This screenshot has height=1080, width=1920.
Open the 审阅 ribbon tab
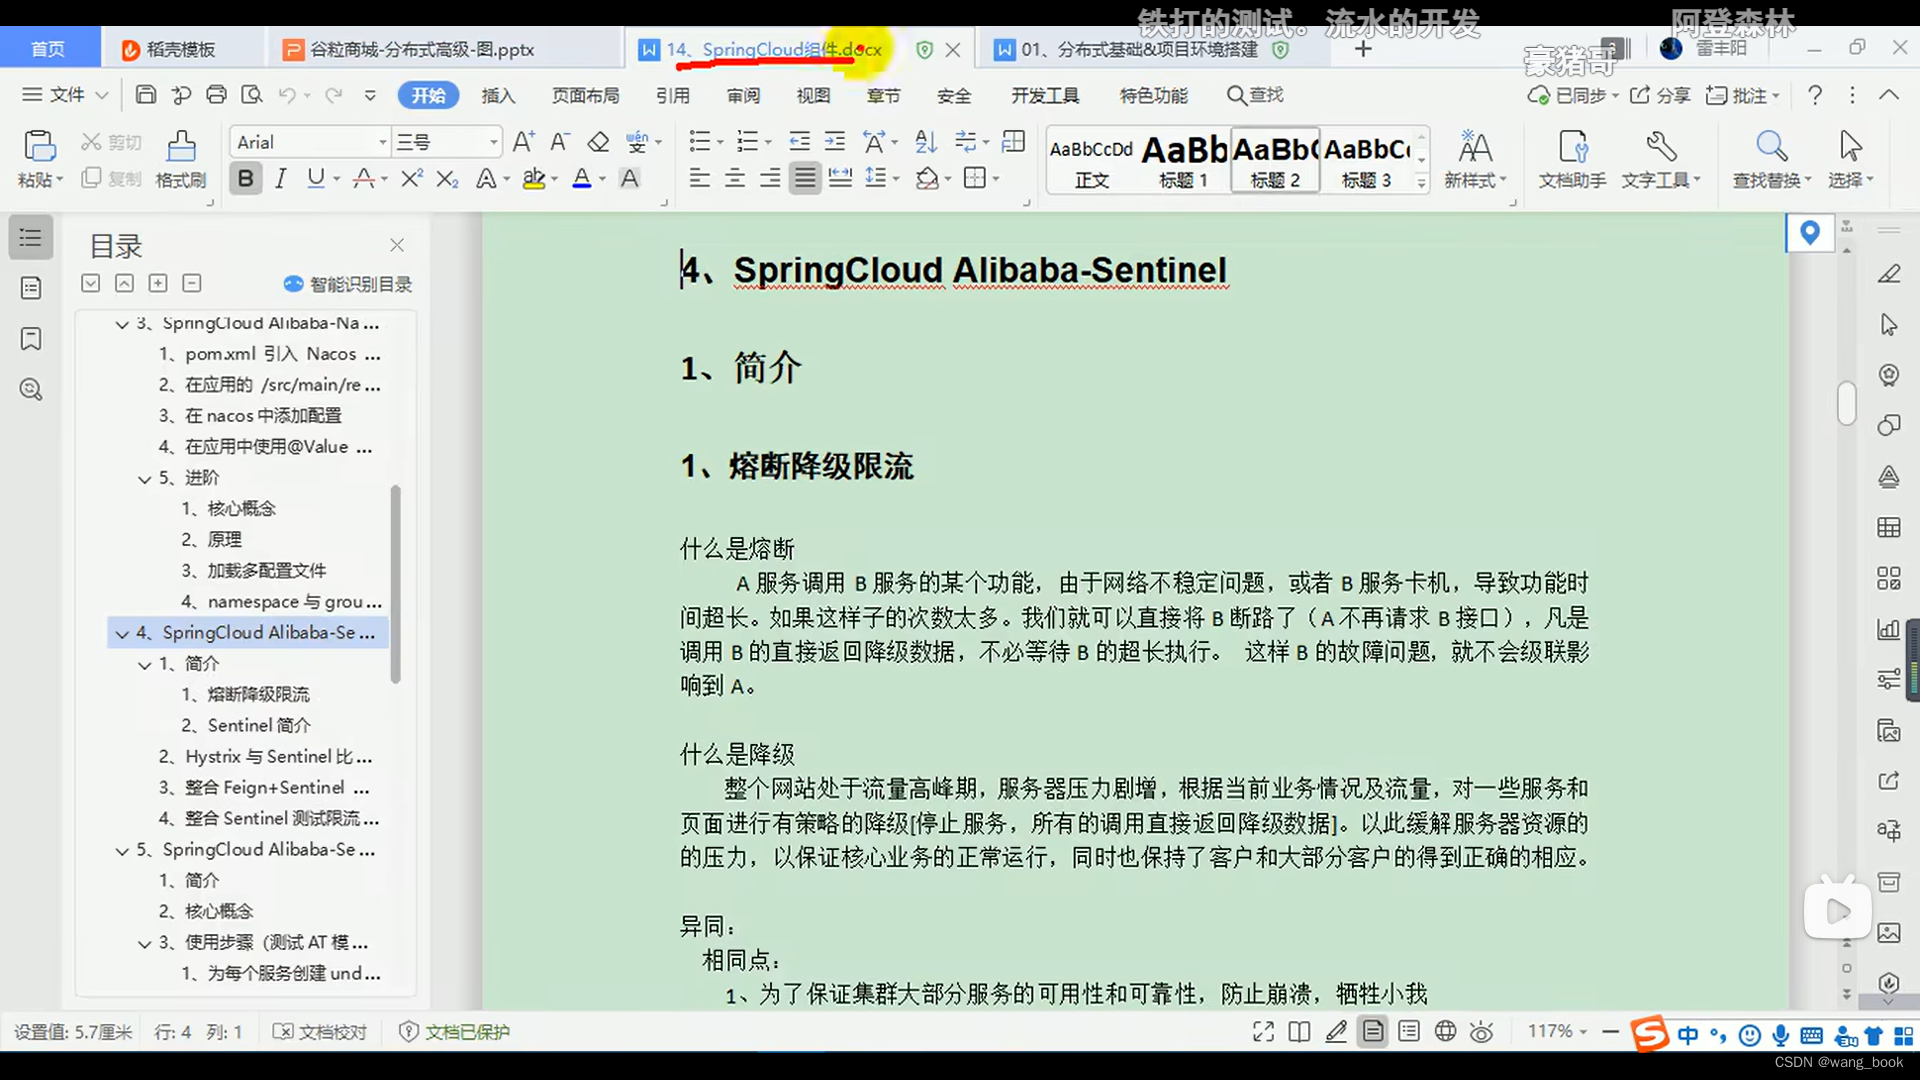click(743, 95)
